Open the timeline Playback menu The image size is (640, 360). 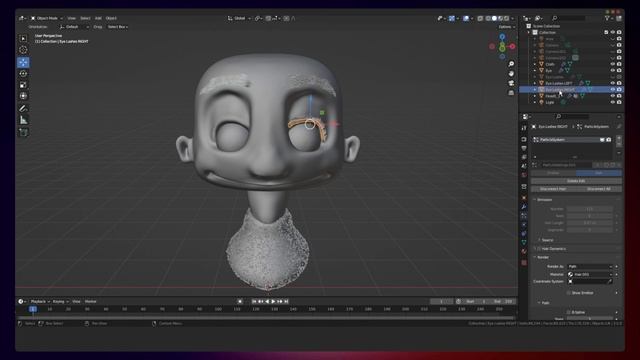coord(40,301)
